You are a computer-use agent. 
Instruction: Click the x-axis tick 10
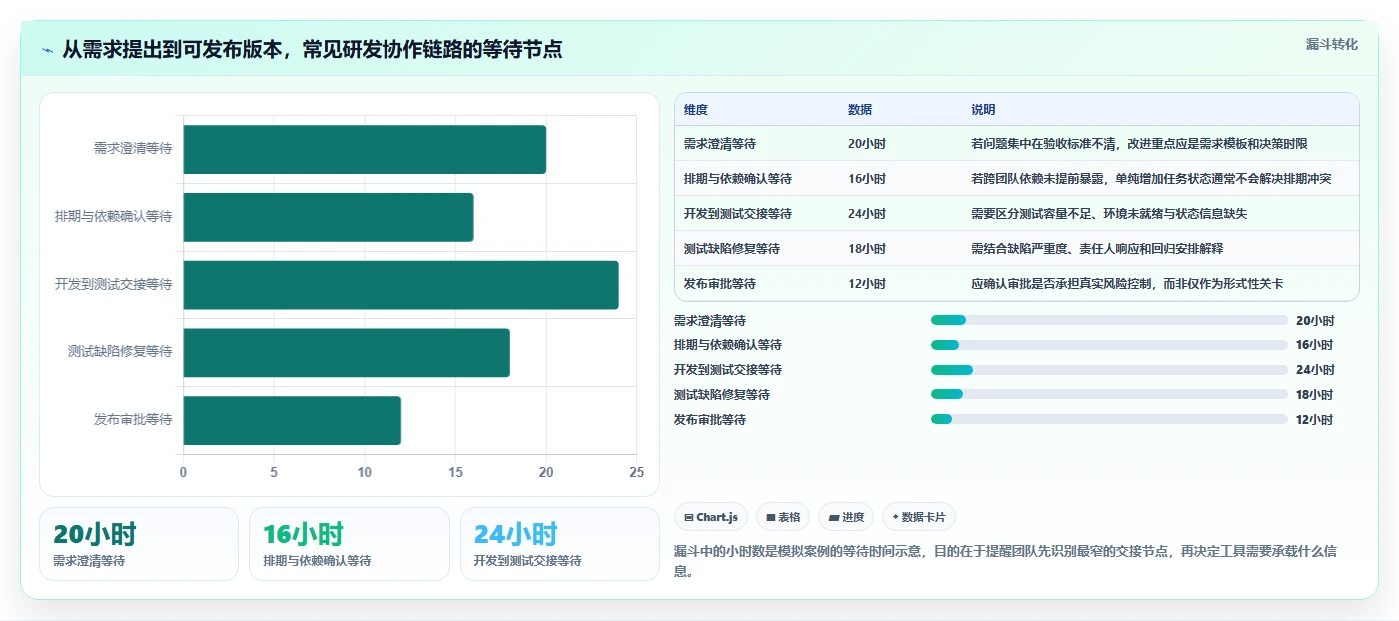[x=365, y=472]
